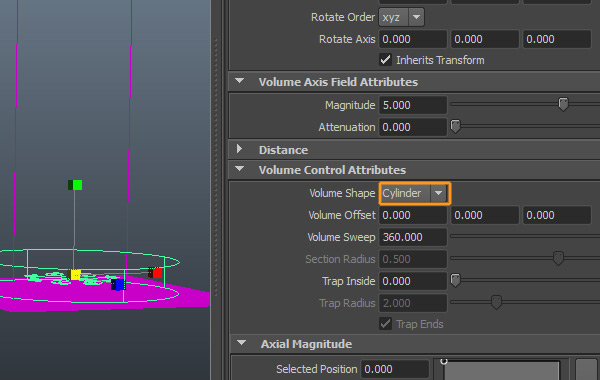Click the Section Radius value field
Image resolution: width=600 pixels, height=380 pixels.
click(x=412, y=259)
